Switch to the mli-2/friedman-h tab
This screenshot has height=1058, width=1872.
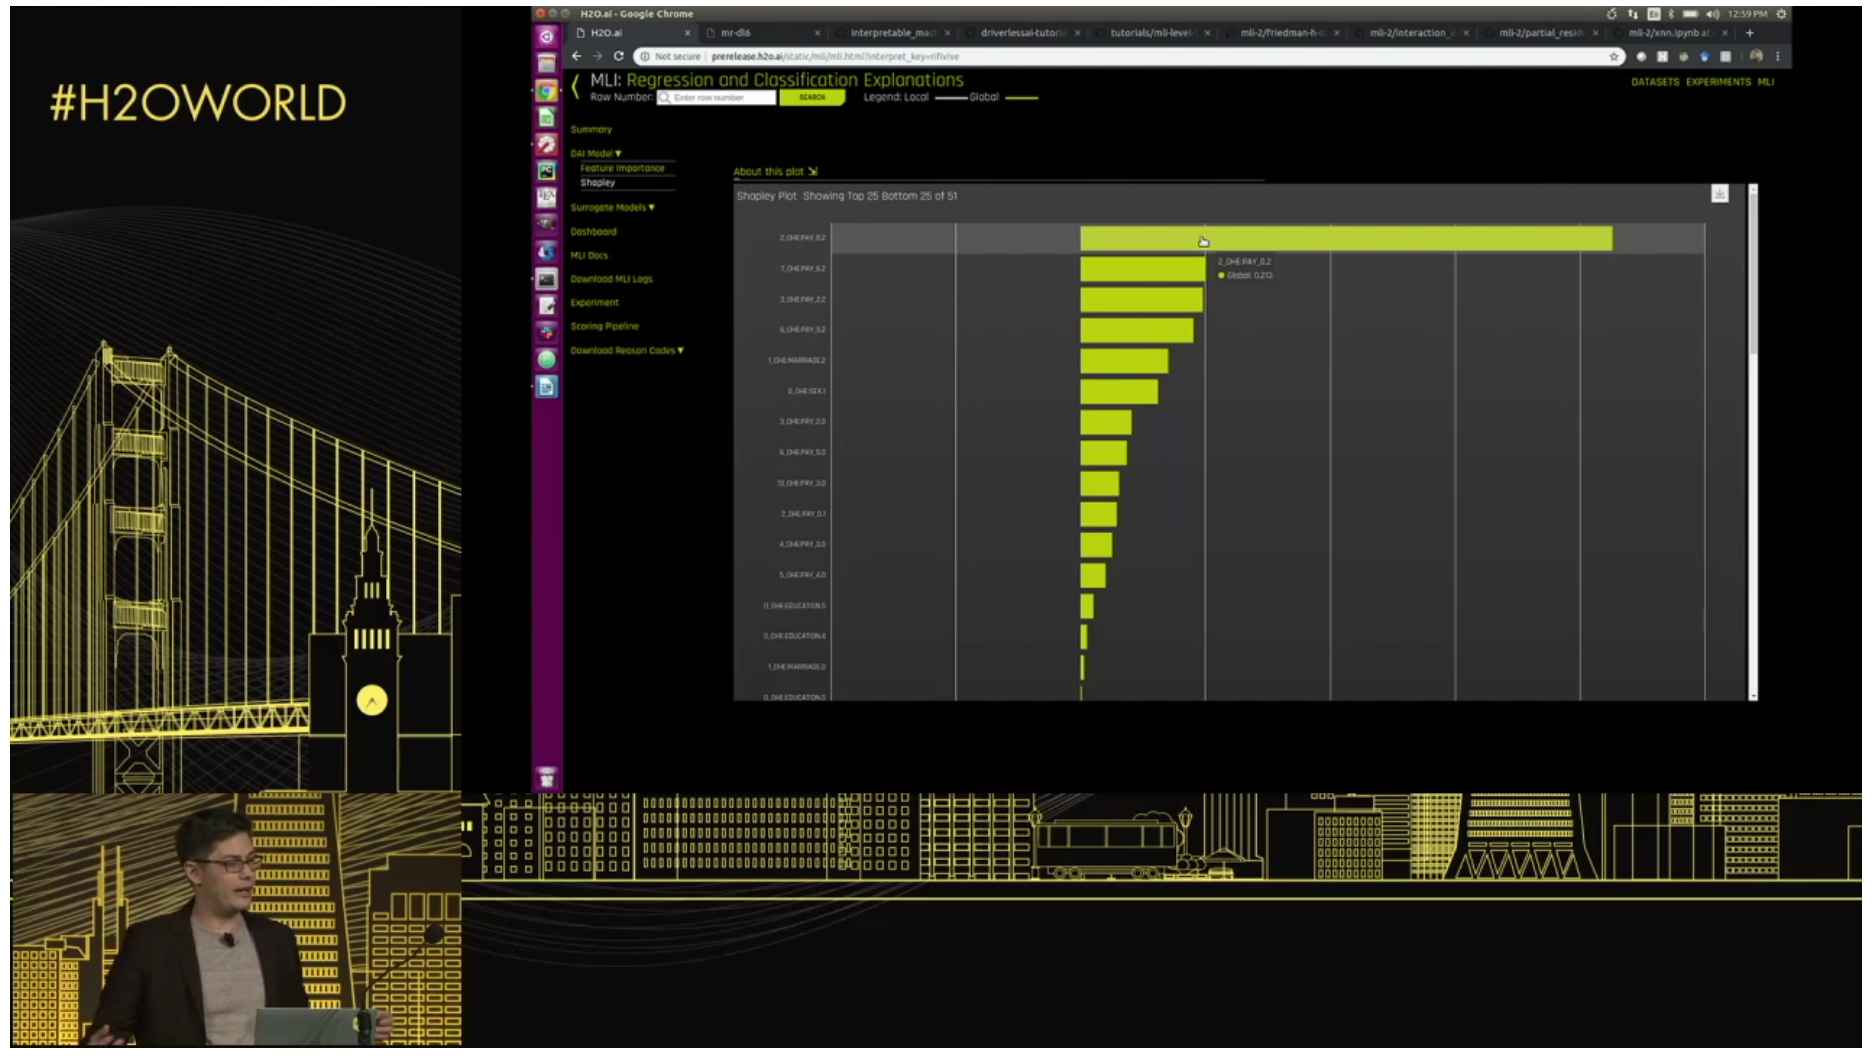pos(1281,33)
